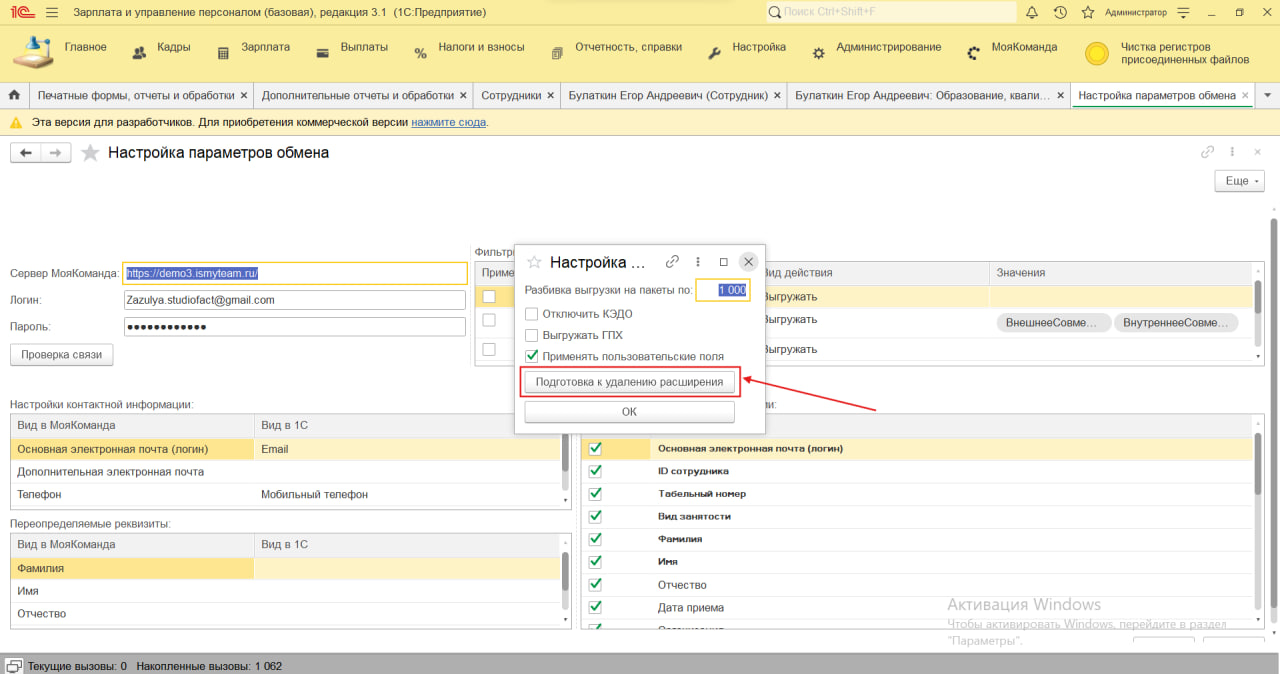Click the back navigation arrow
This screenshot has width=1280, height=674.
pos(26,153)
